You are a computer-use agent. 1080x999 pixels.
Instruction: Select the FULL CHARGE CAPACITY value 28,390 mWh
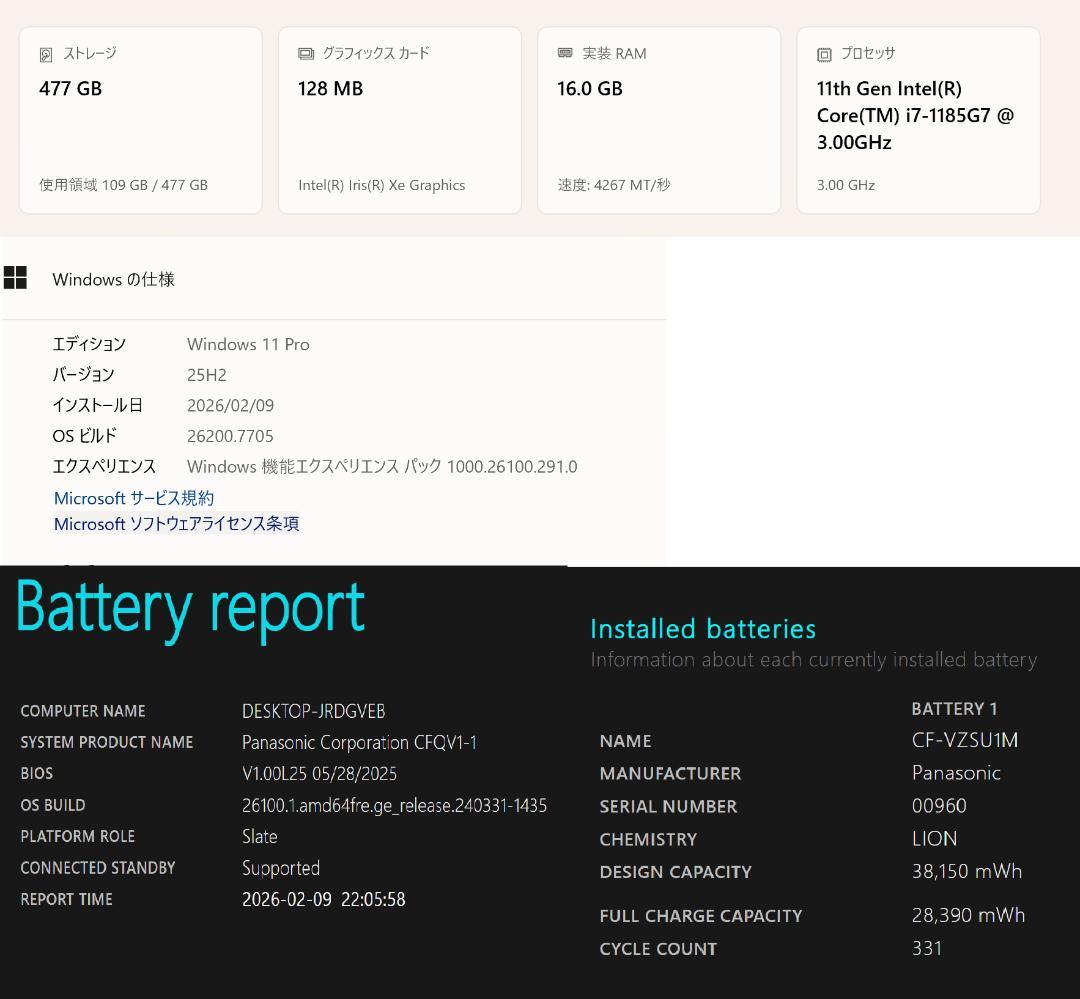pos(968,915)
